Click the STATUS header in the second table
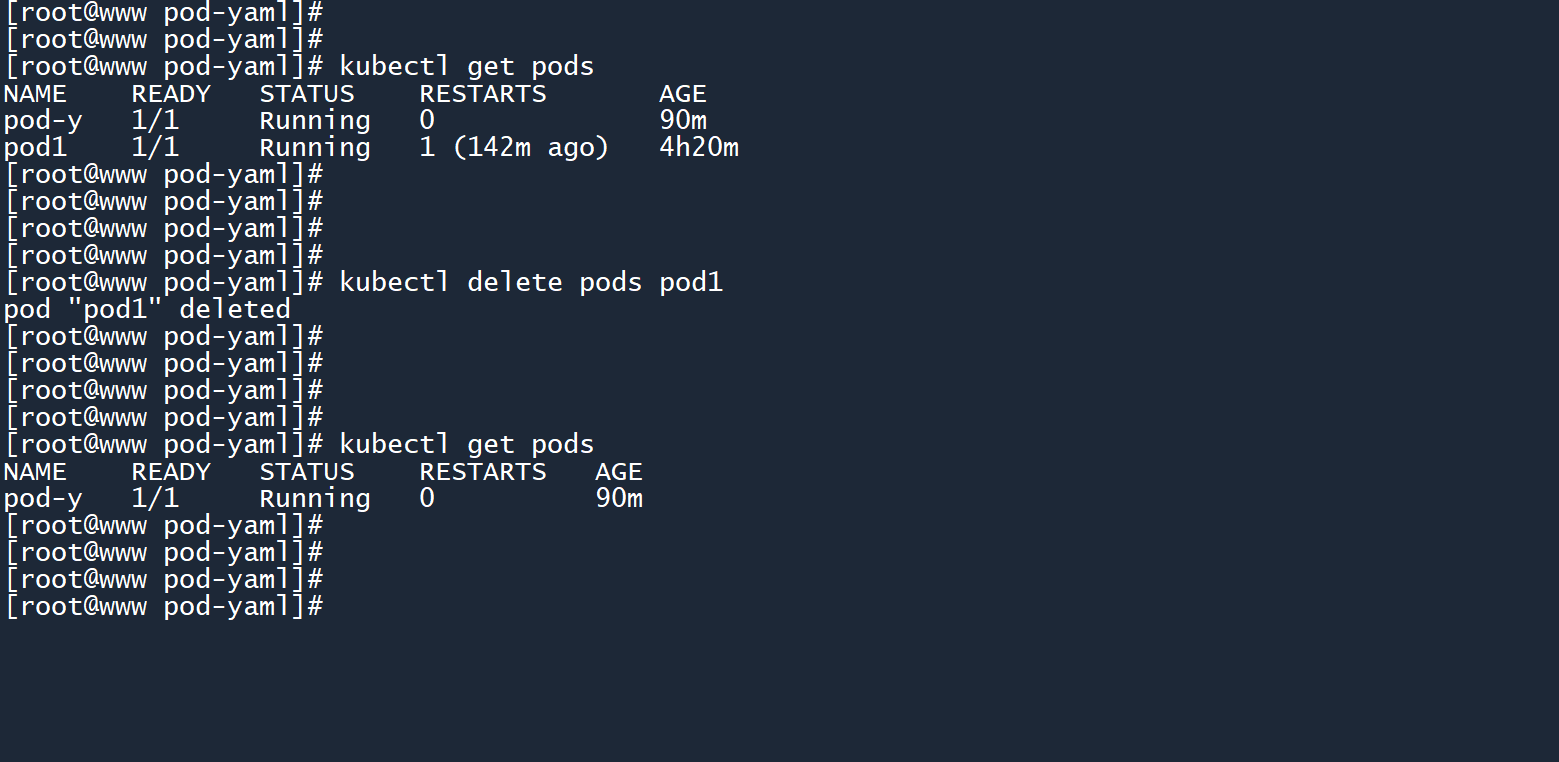 pos(306,472)
